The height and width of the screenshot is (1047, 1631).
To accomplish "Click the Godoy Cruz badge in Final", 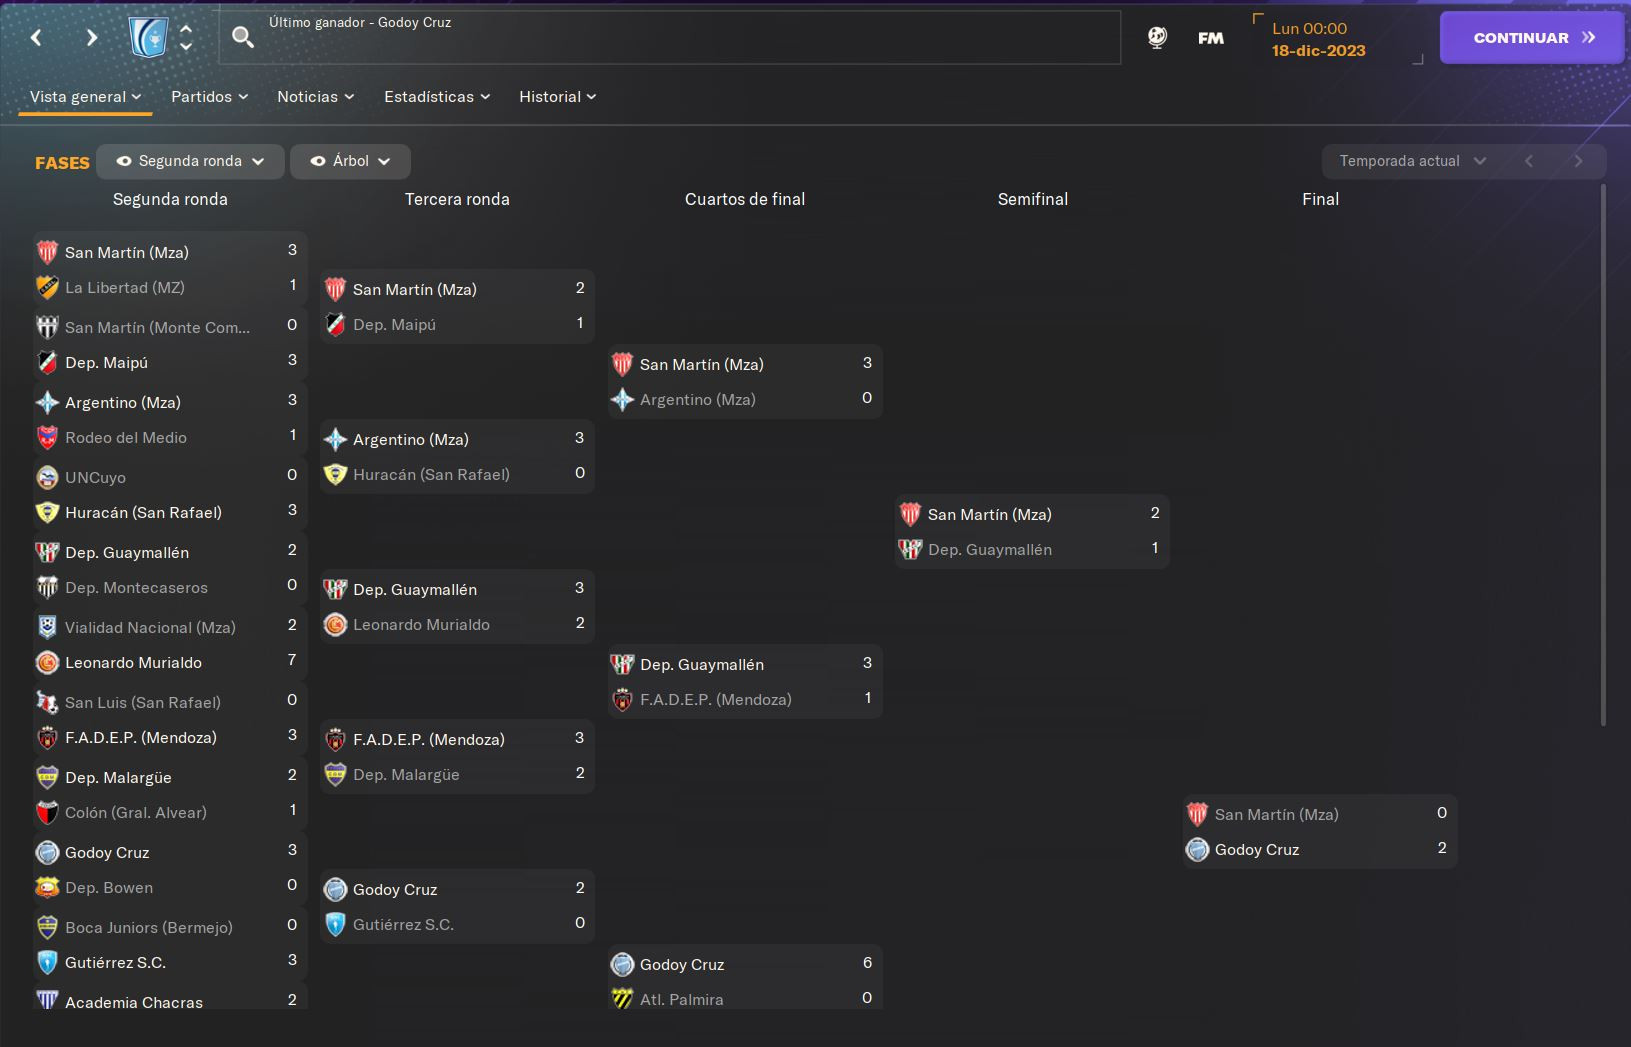I will click(x=1197, y=850).
